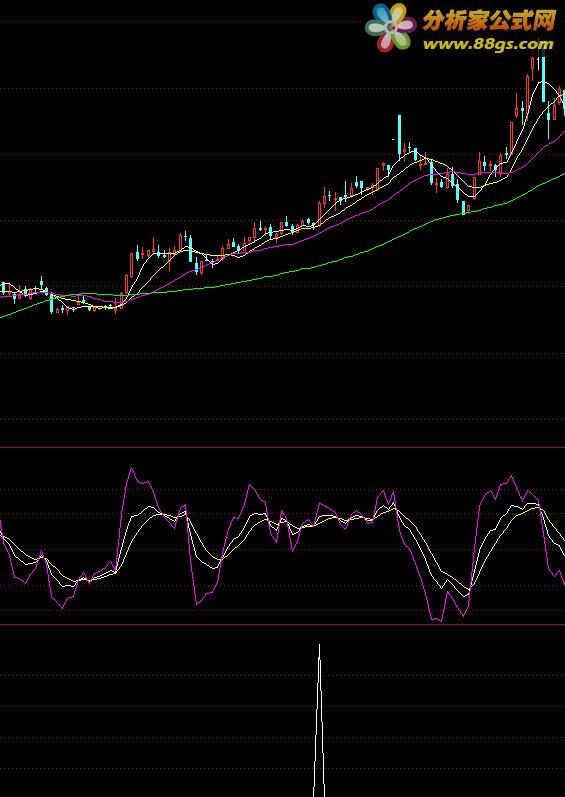Click the large red breakout candlestick

pos(132,264)
